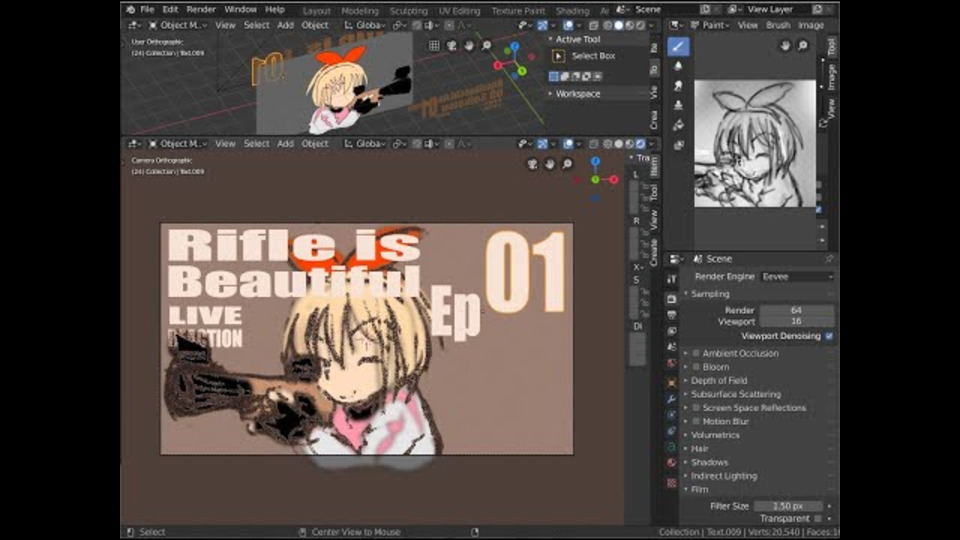
Task: Select the Smear tool in image editor
Action: (x=678, y=86)
